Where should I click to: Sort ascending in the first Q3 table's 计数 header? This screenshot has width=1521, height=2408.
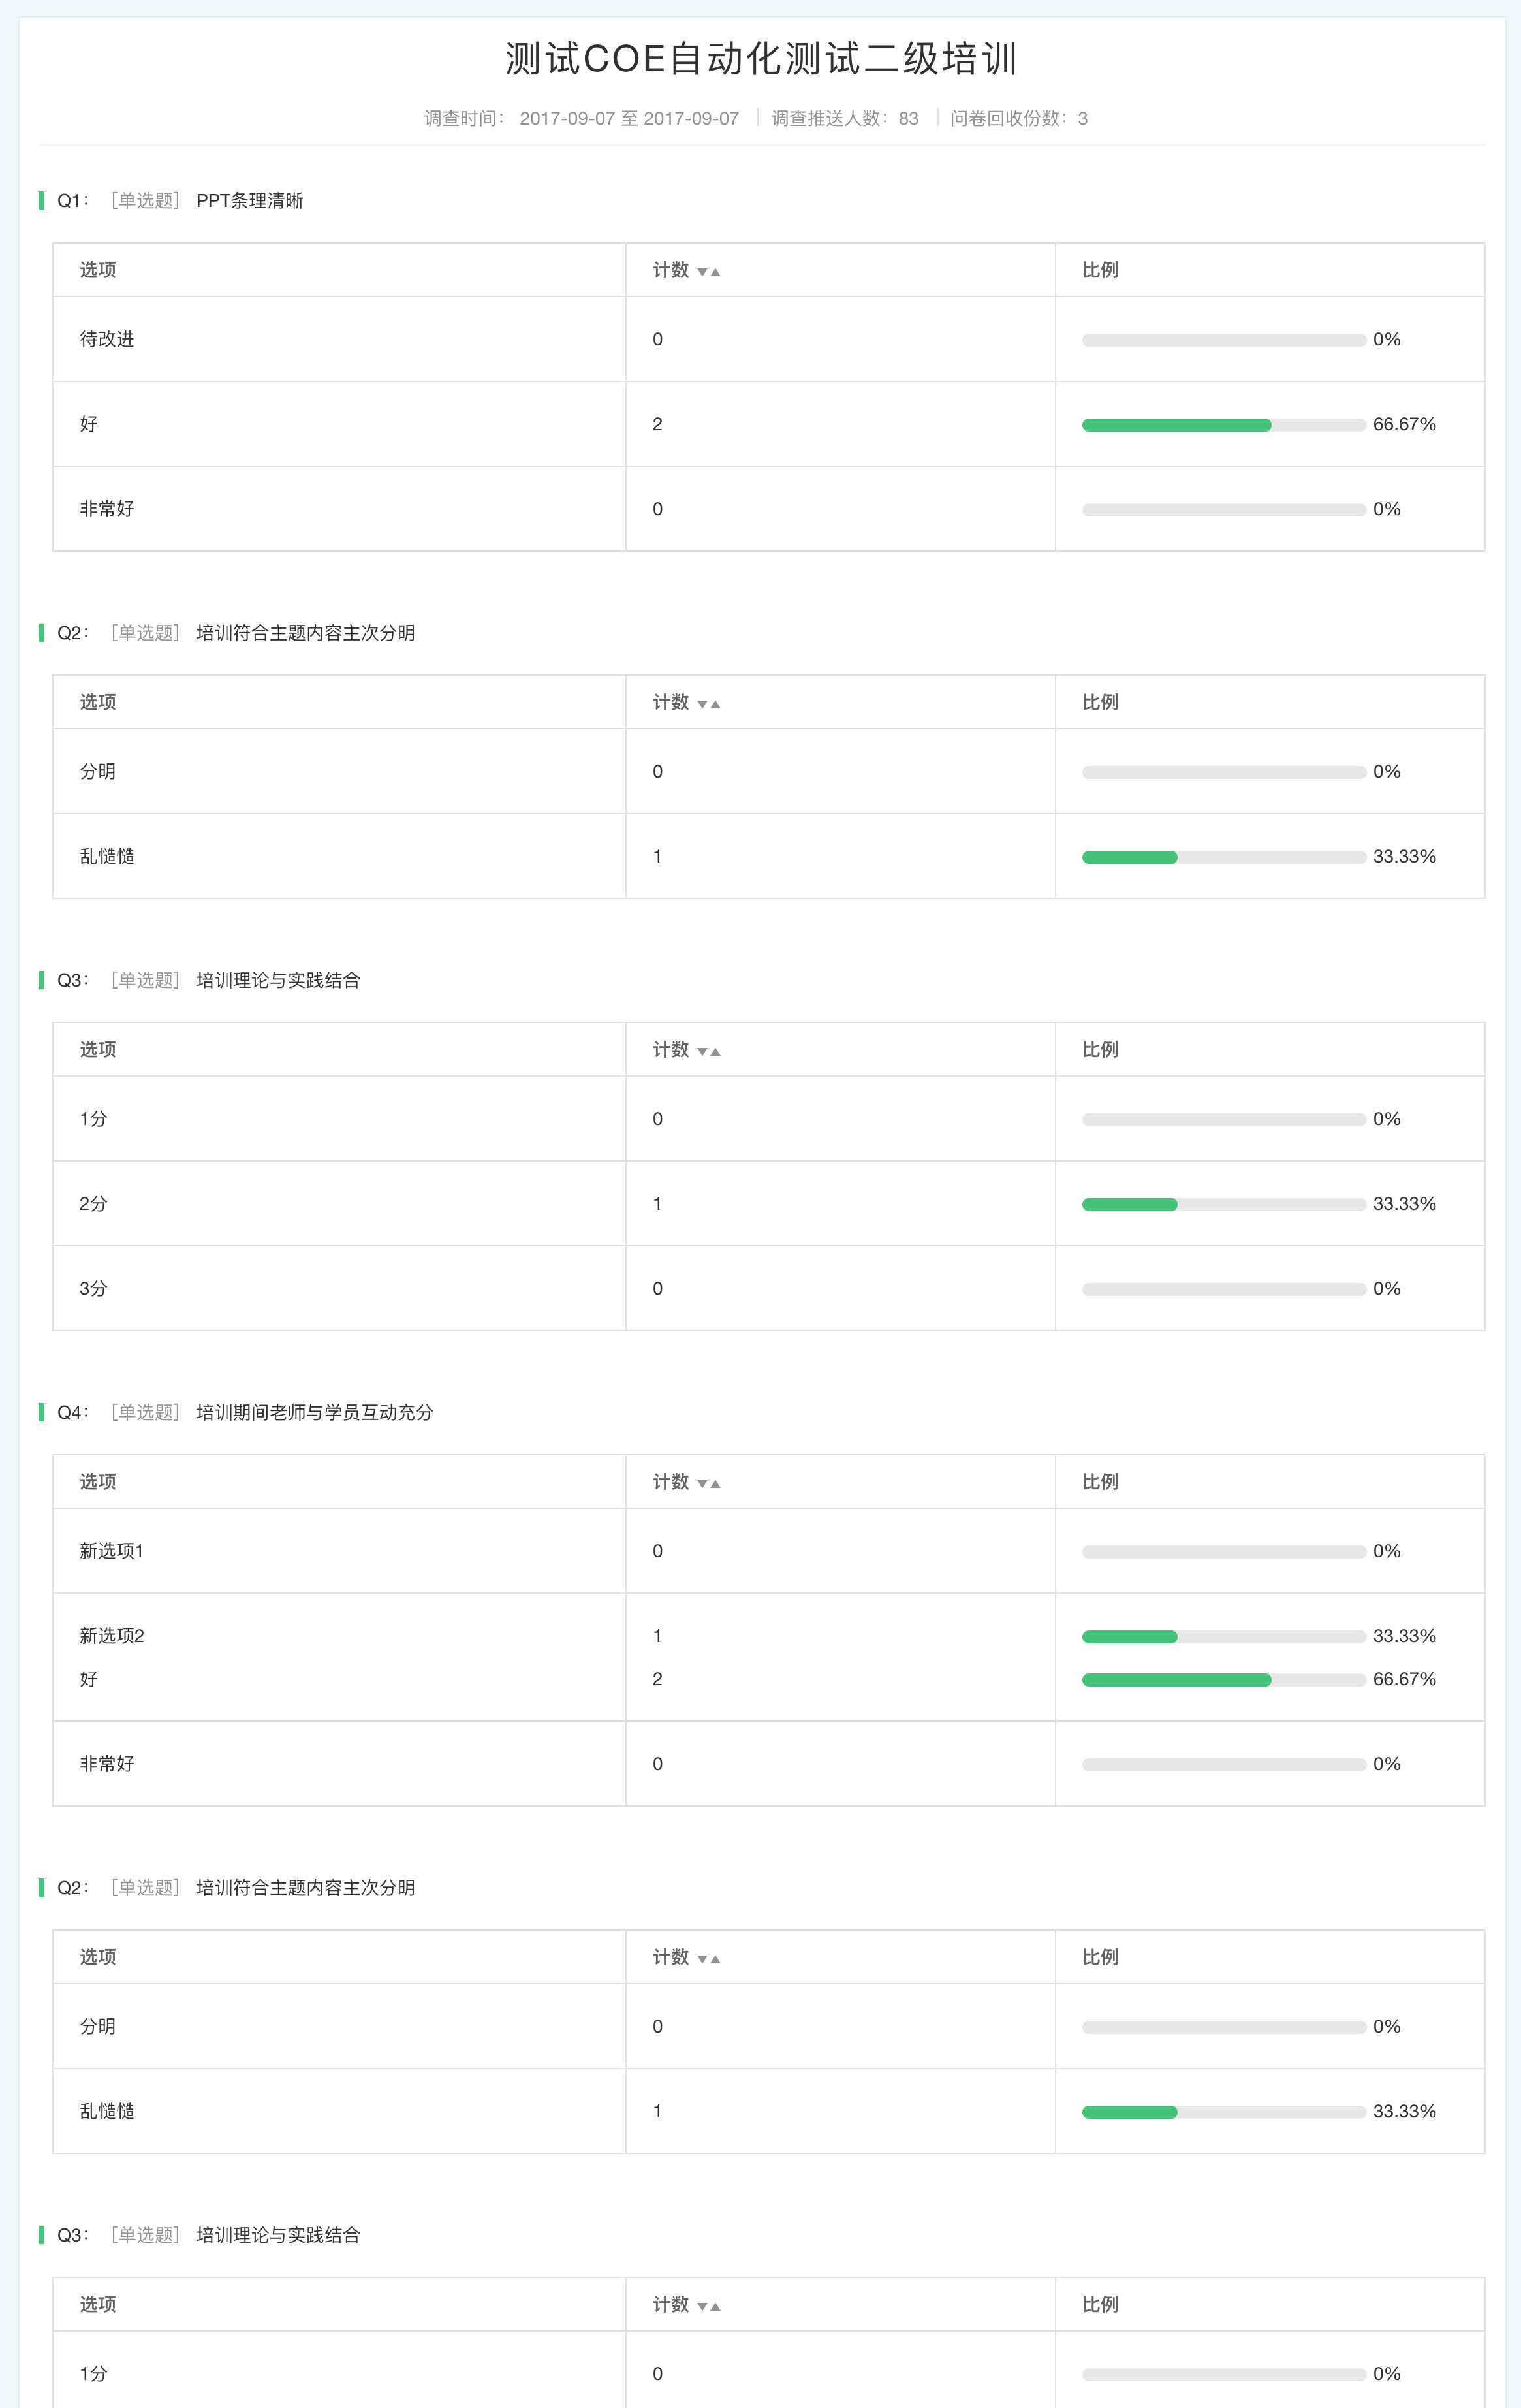tap(715, 1052)
